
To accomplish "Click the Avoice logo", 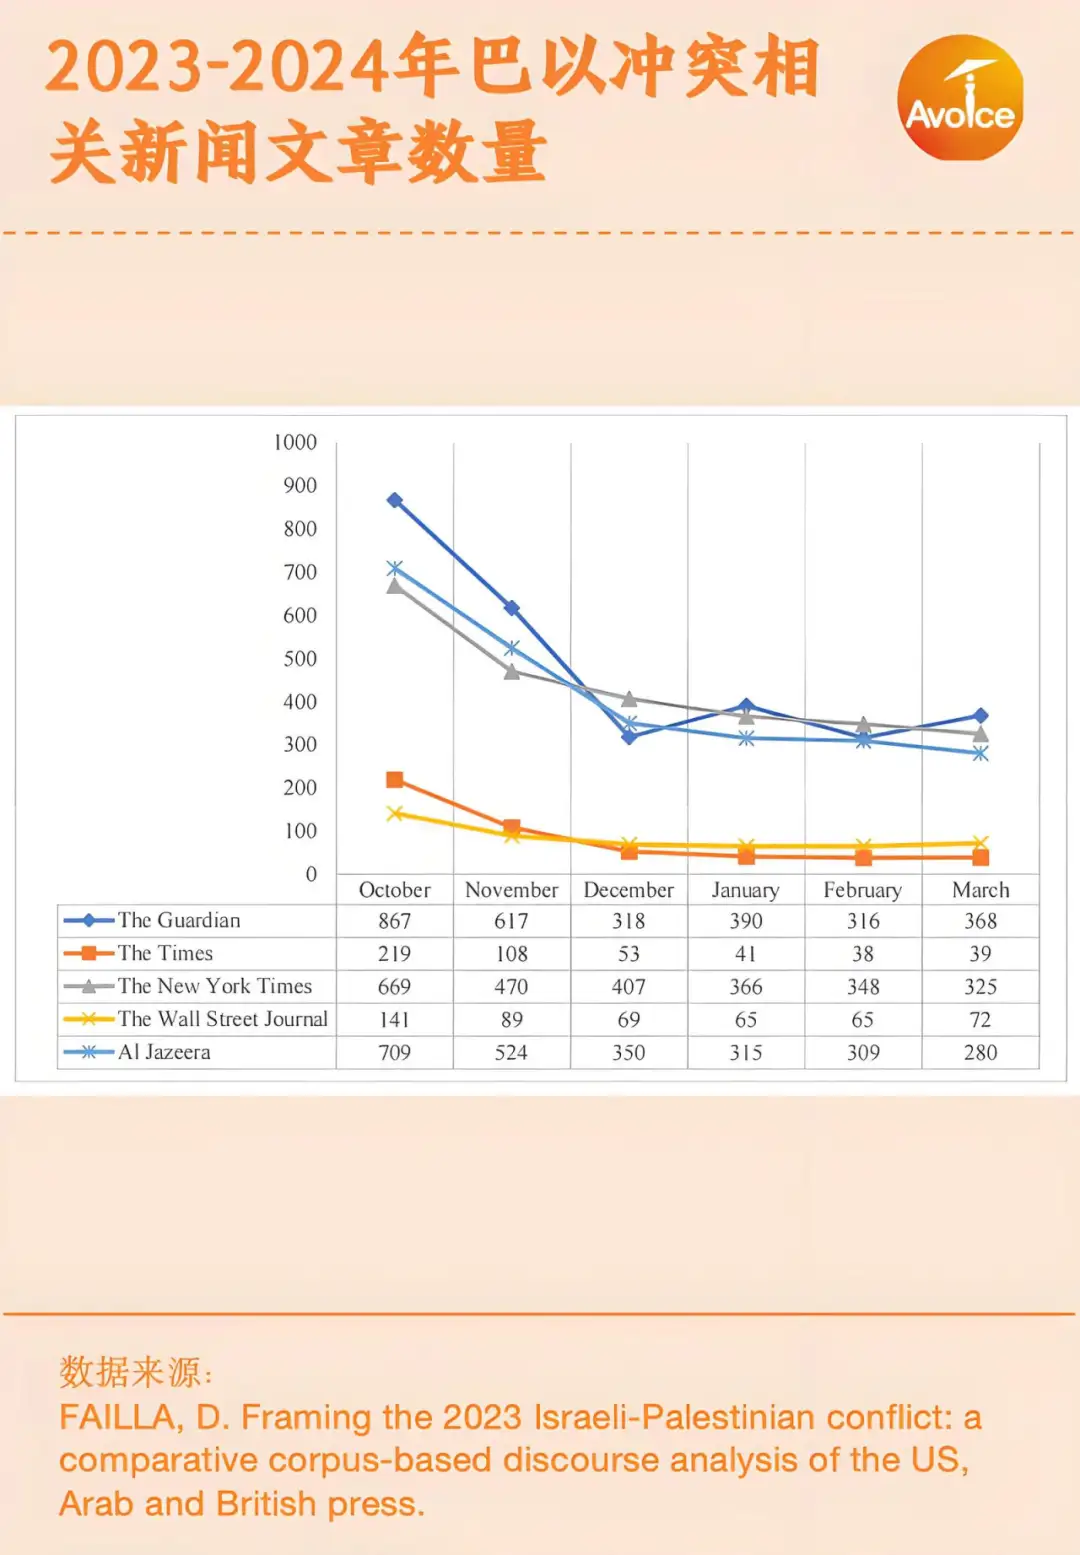I will (959, 98).
